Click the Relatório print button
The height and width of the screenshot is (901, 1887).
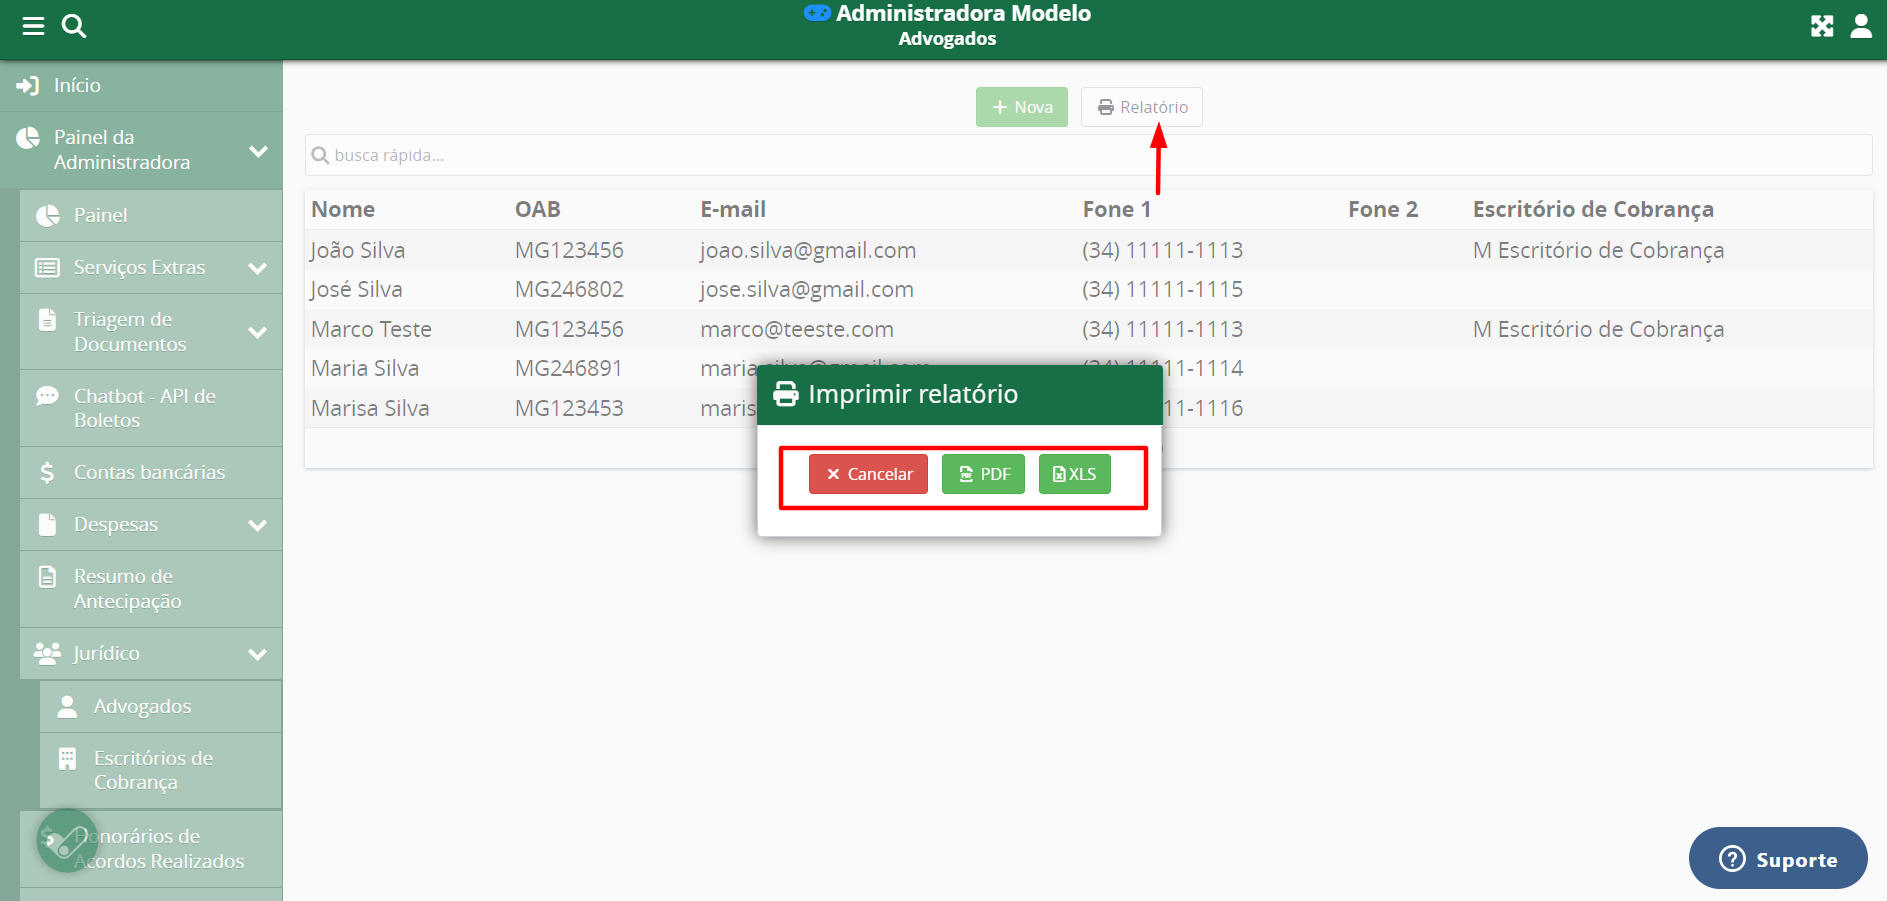[1141, 107]
